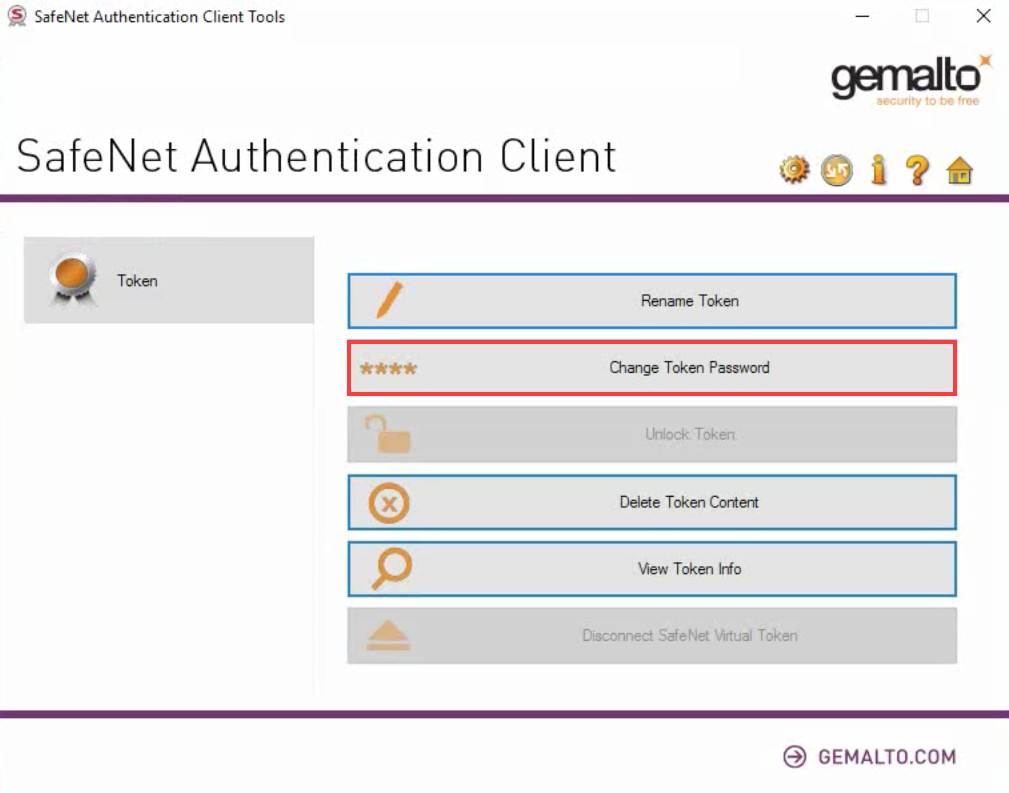Visit the GEMALTO.COM link
Viewport: 1009px width, 793px height.
pyautogui.click(x=870, y=757)
